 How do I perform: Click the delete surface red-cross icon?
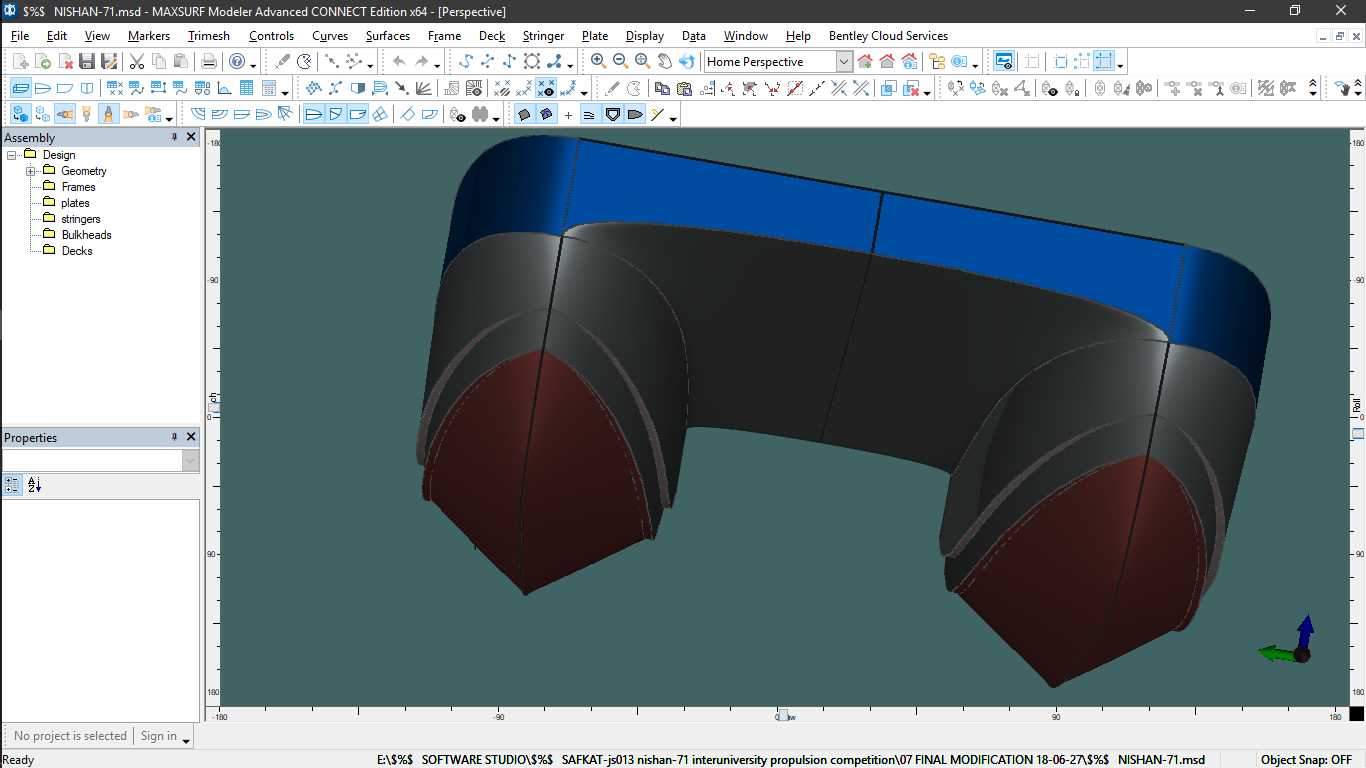911,88
